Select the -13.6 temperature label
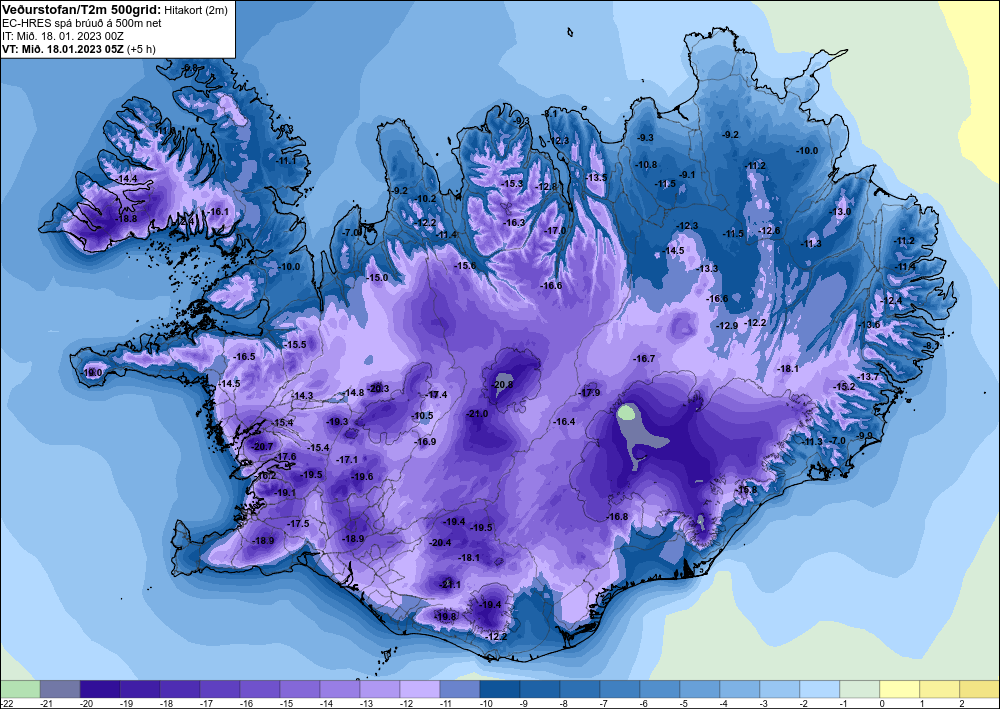This screenshot has width=1000, height=709. 869,325
